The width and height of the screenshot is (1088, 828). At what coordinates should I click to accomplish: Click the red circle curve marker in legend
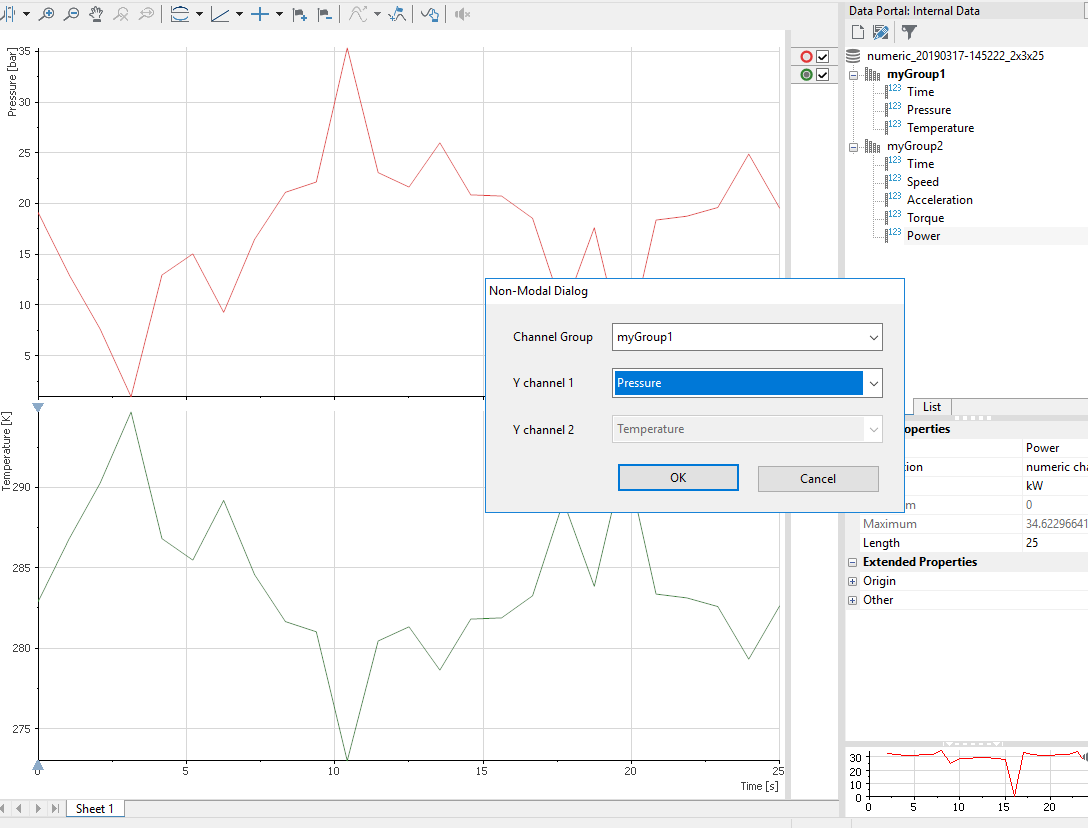[806, 57]
